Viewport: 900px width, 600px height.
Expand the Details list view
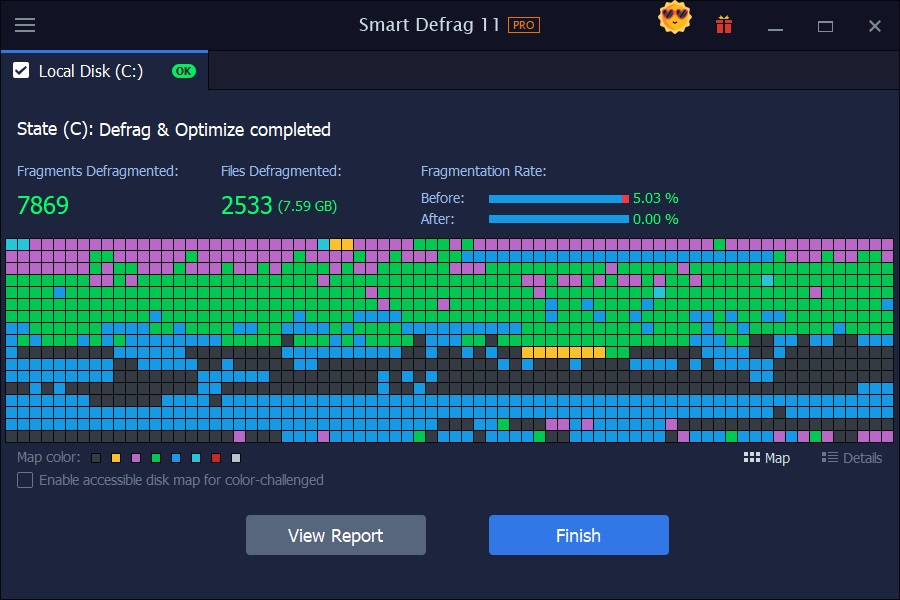(x=852, y=458)
